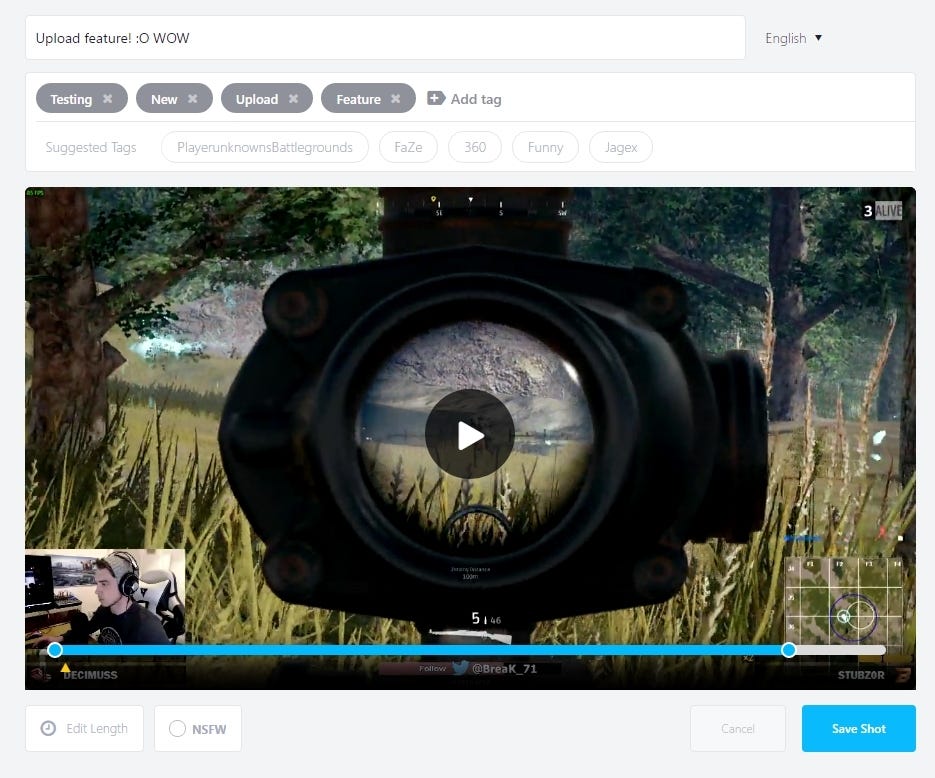Click the Add tag plus icon
This screenshot has height=778, width=935.
coord(436,98)
